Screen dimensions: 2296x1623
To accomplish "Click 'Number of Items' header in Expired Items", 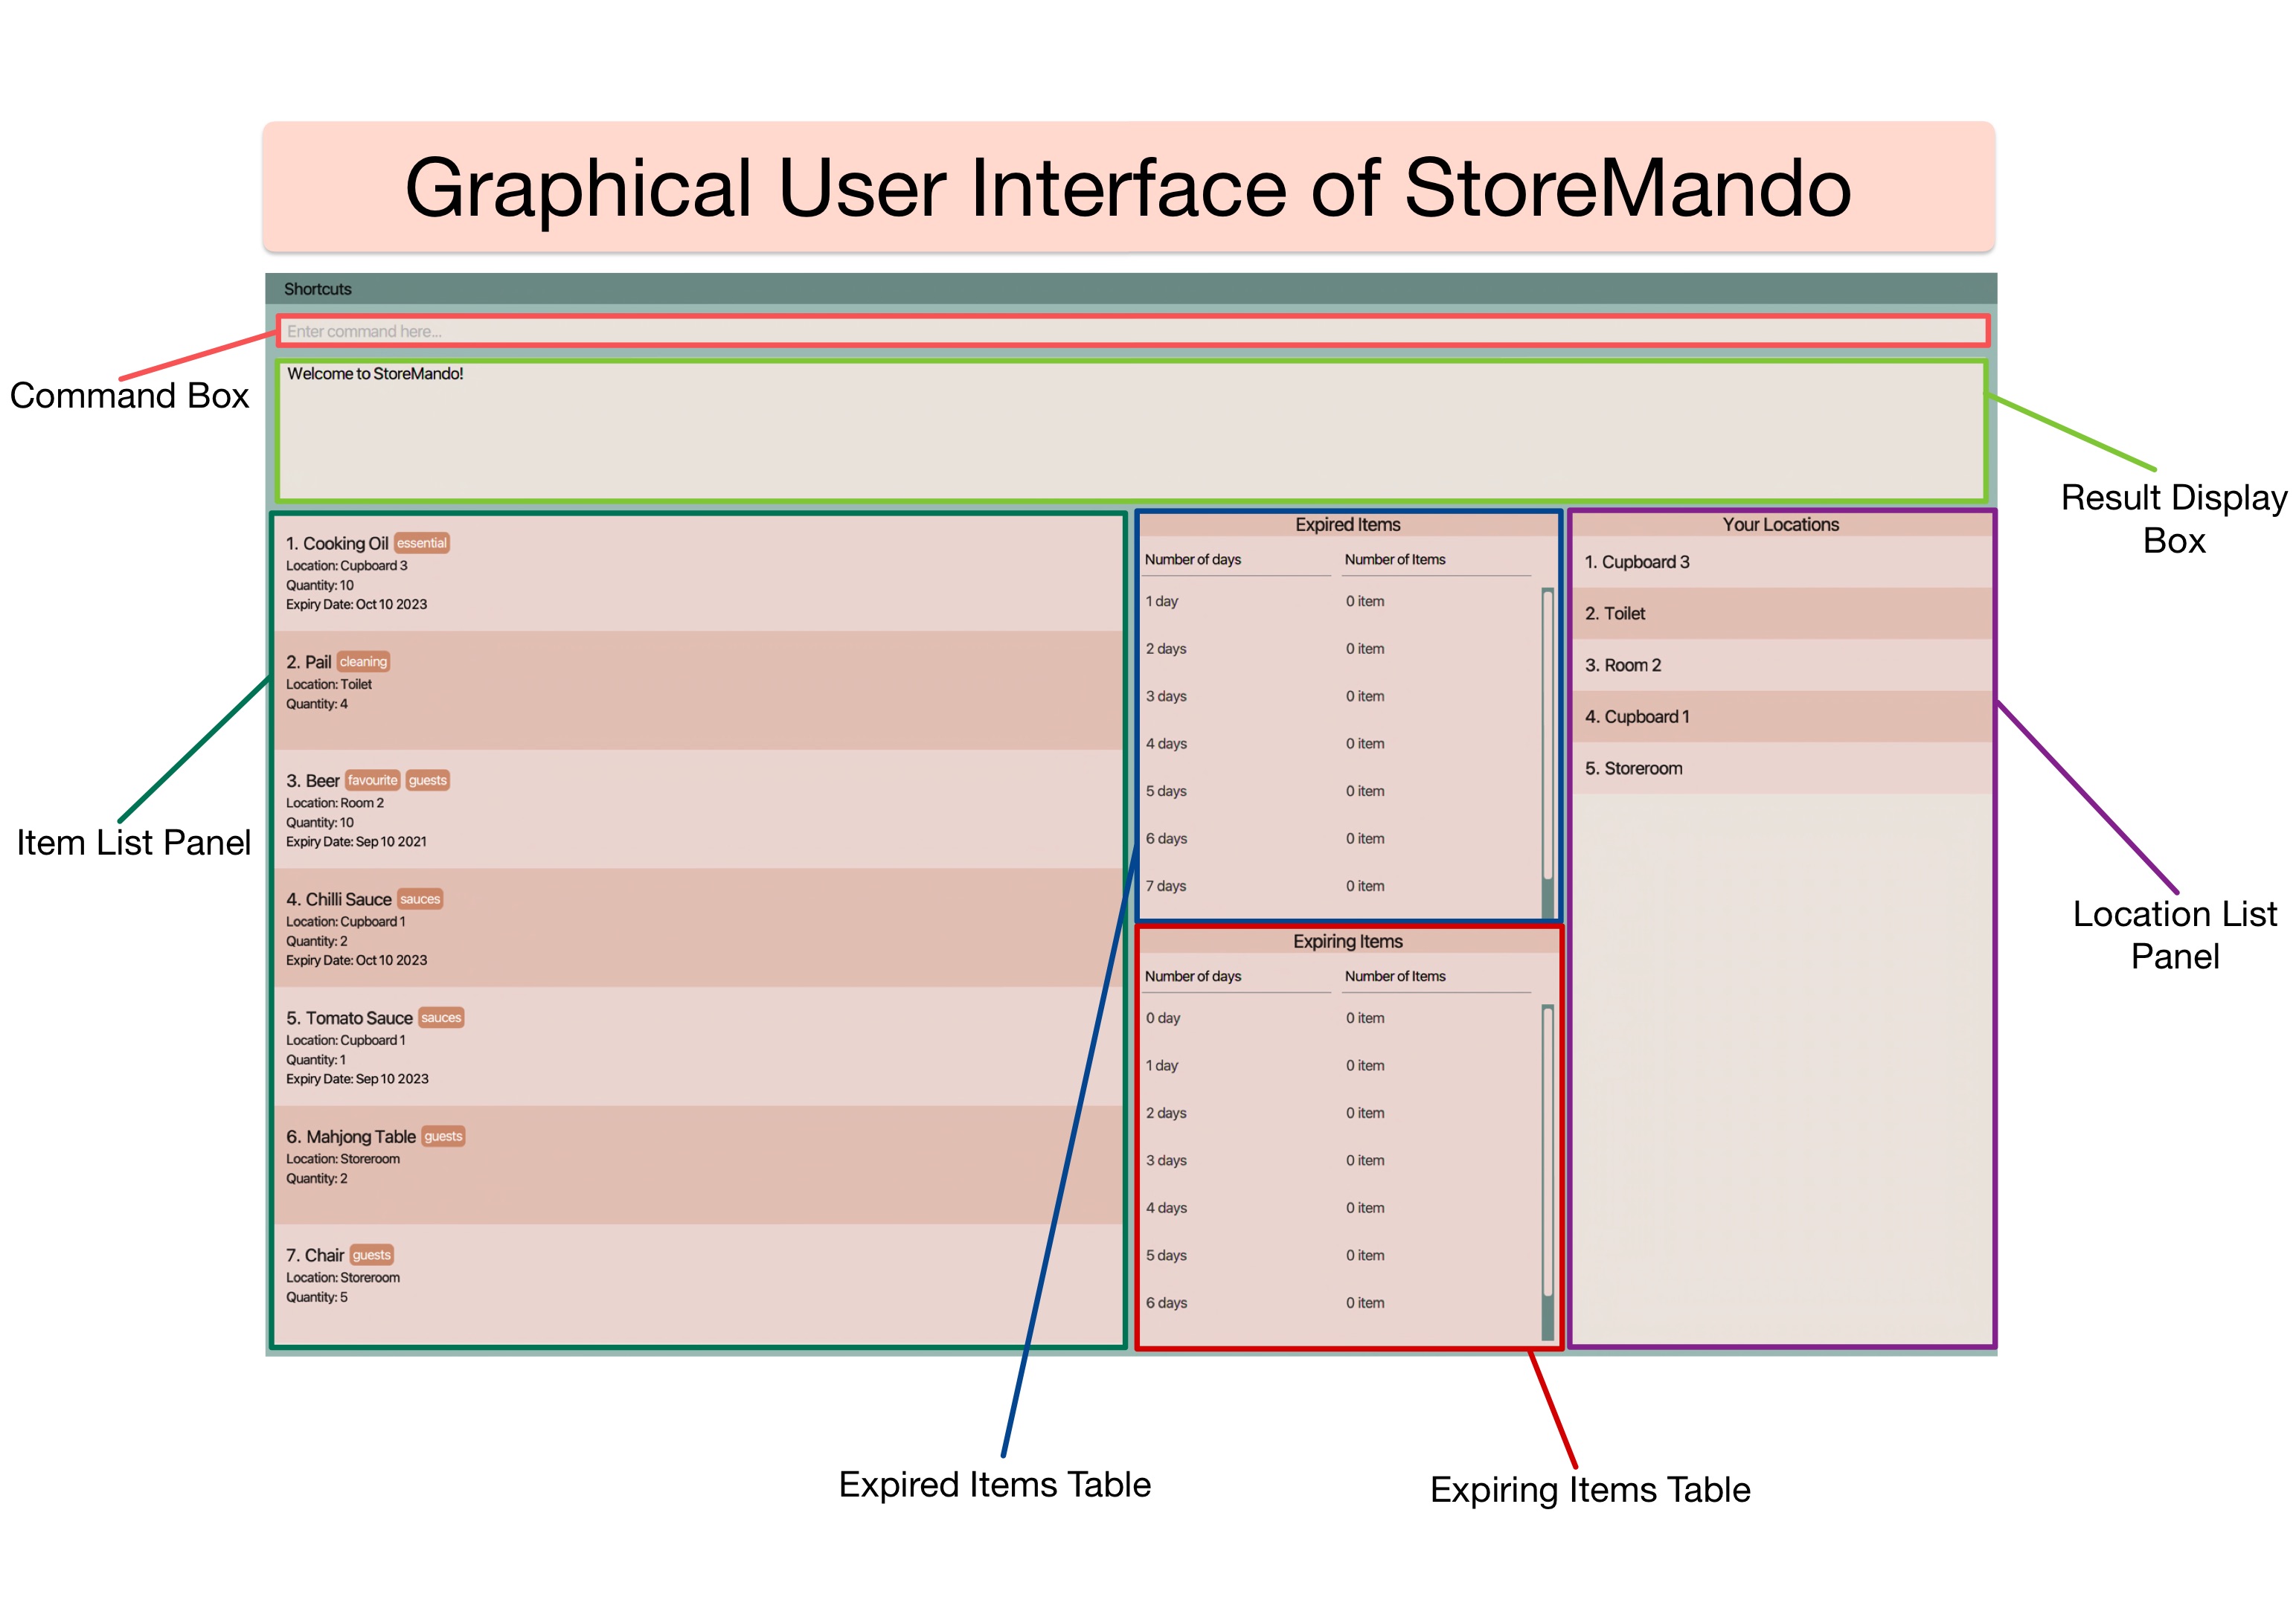I will pos(1395,560).
